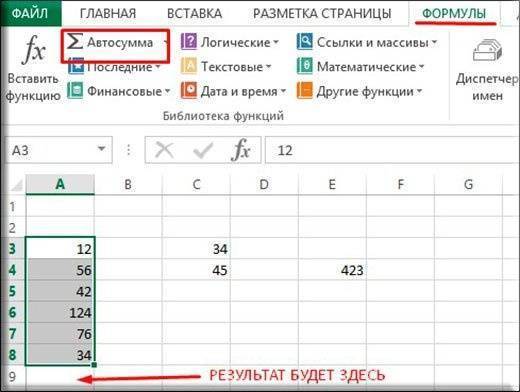Expand the Математические dropdown arrow
The image size is (520, 392).
(421, 67)
